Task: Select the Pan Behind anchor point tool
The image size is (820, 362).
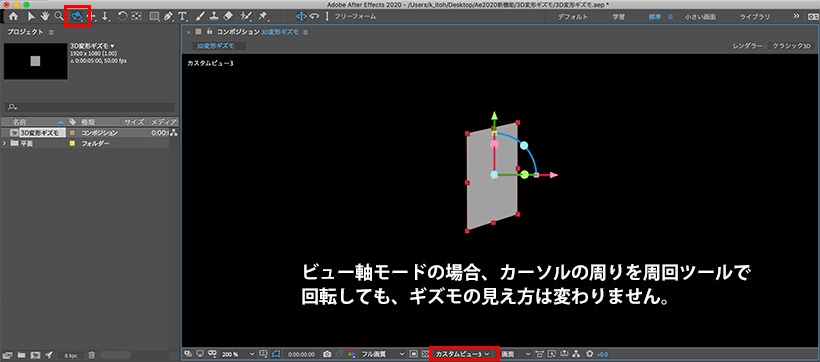Action: (136, 16)
